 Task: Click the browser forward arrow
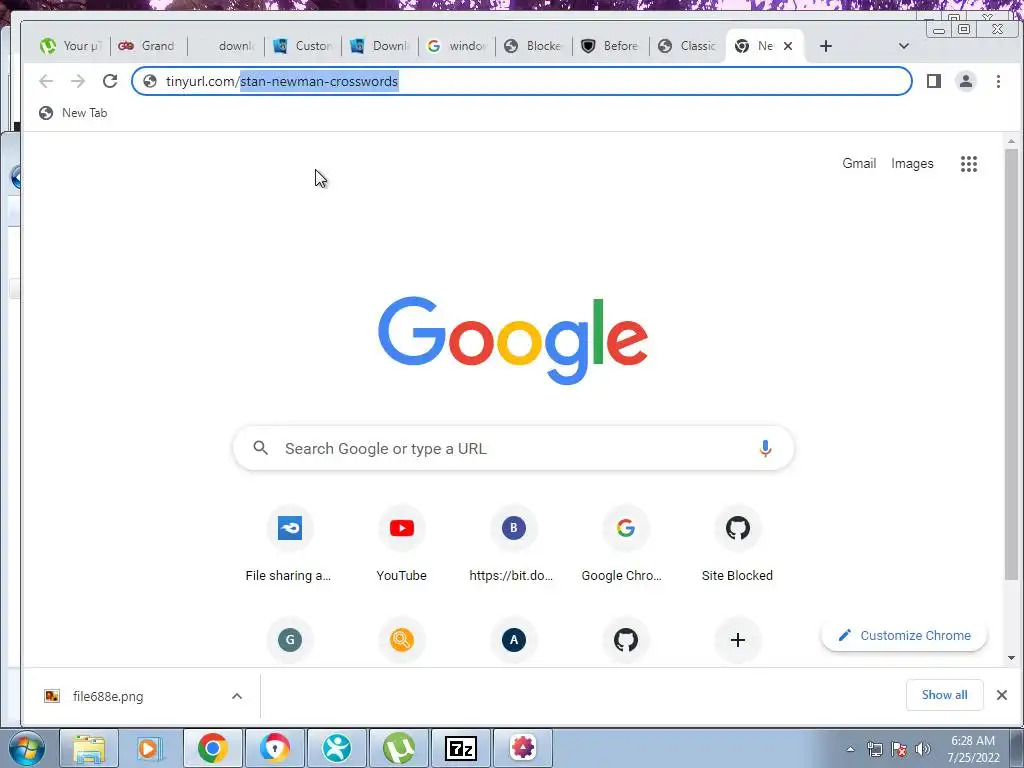click(x=78, y=81)
